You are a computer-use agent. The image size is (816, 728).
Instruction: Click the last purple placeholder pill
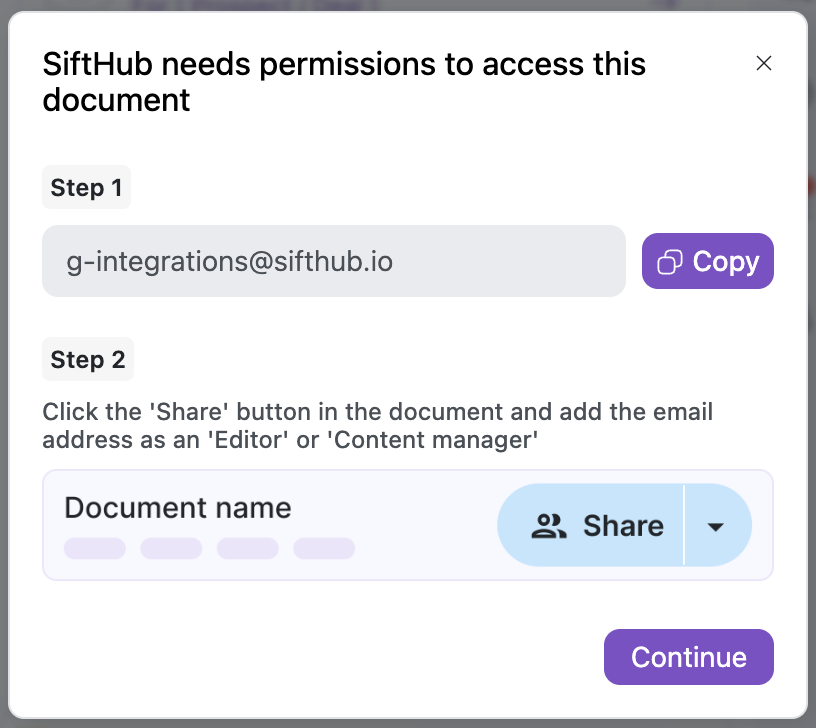(324, 548)
